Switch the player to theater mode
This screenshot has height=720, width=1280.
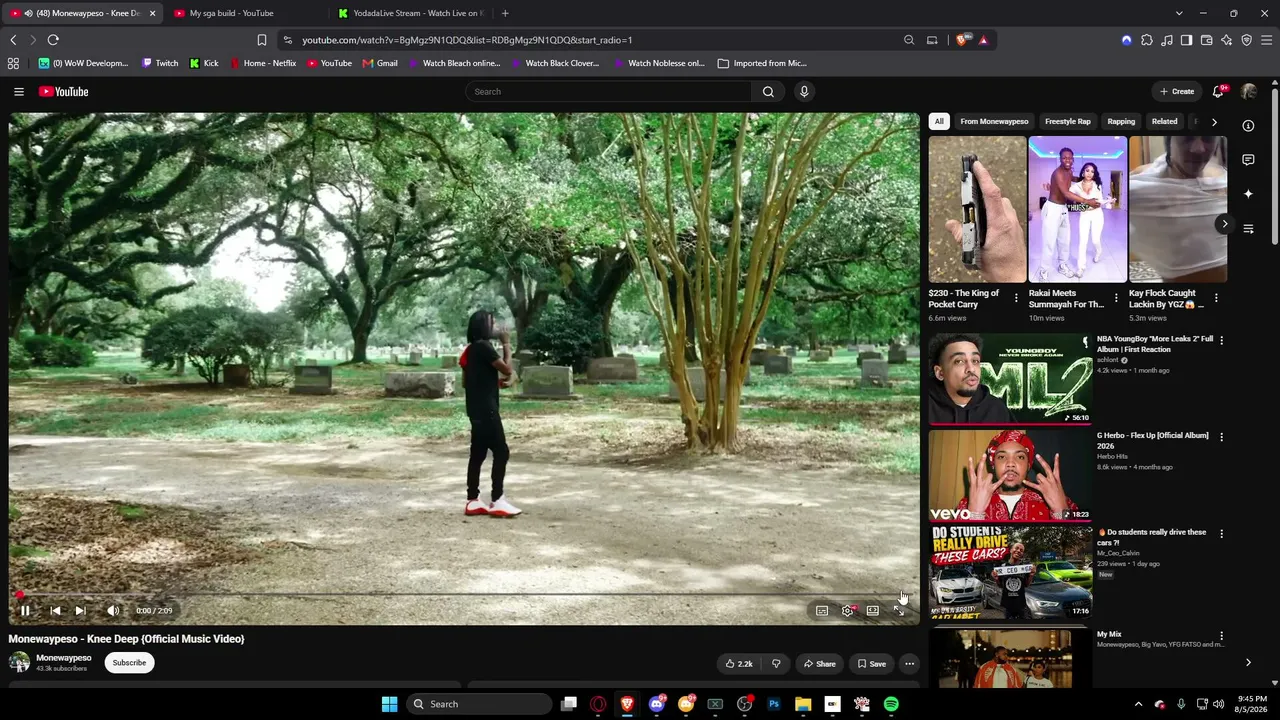click(873, 610)
